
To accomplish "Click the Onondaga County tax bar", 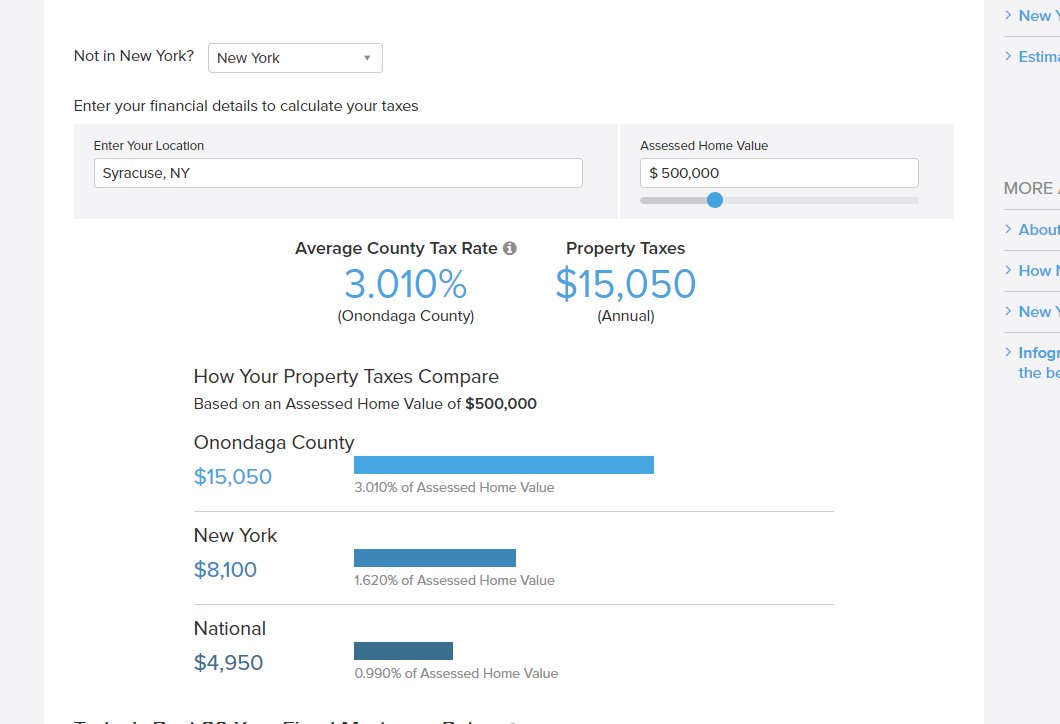I will pos(504,465).
